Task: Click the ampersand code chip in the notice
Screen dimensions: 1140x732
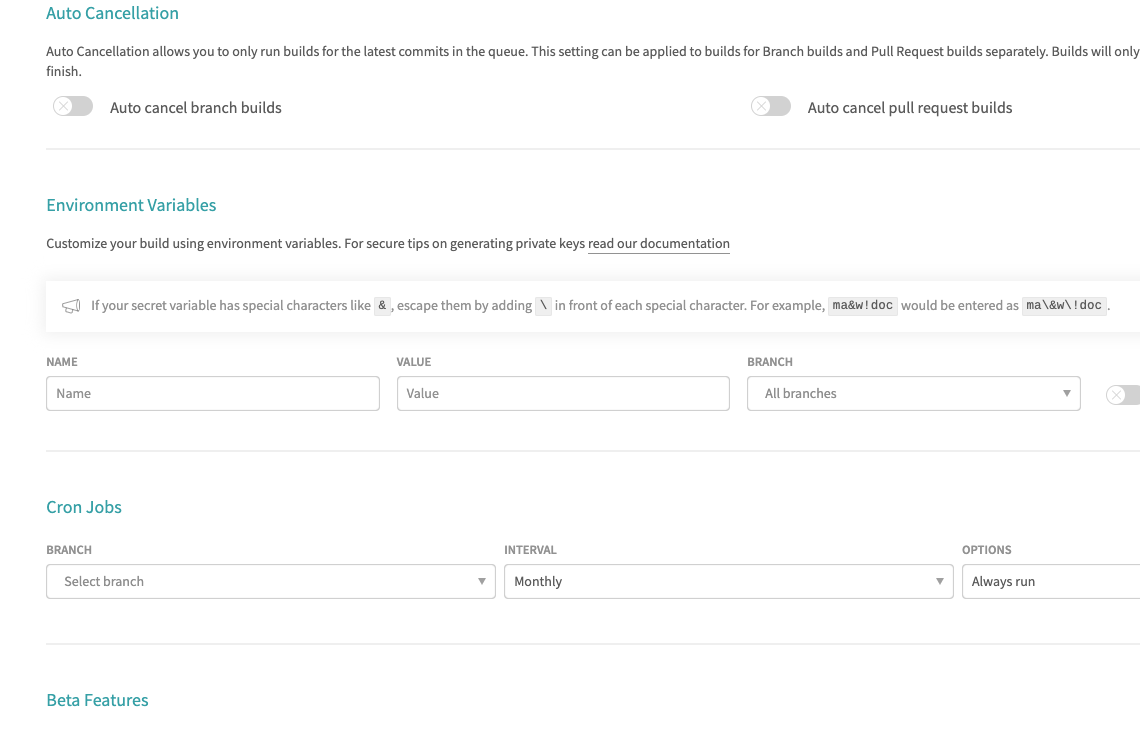Action: (382, 305)
